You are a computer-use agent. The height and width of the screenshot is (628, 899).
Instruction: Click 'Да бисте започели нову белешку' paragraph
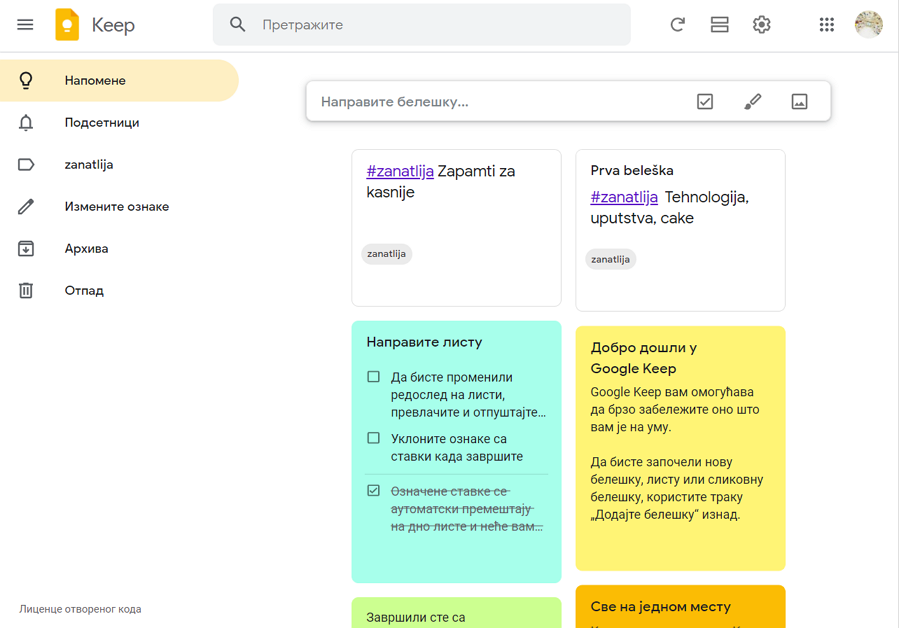(x=677, y=488)
